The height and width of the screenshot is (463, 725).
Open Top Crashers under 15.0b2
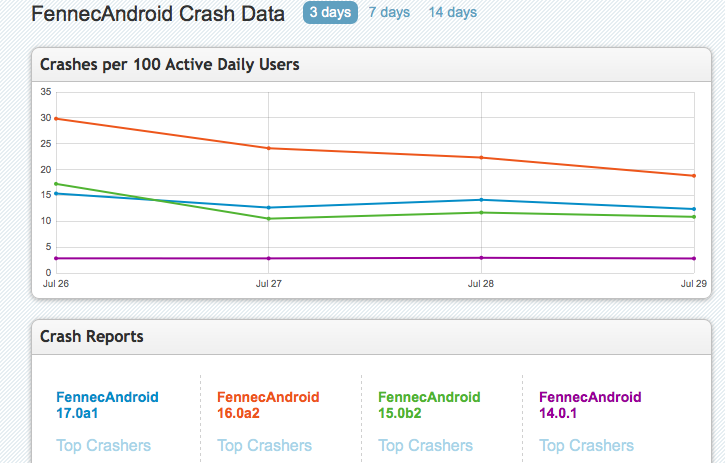click(x=426, y=445)
